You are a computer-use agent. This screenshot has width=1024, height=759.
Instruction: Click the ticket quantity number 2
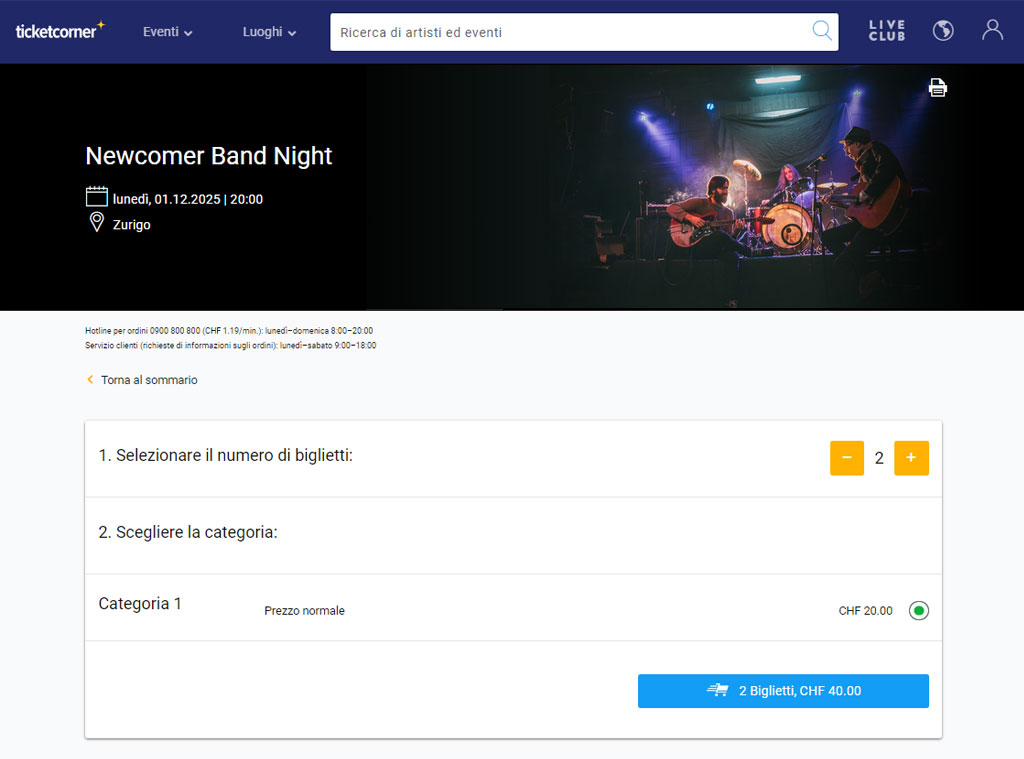click(879, 459)
